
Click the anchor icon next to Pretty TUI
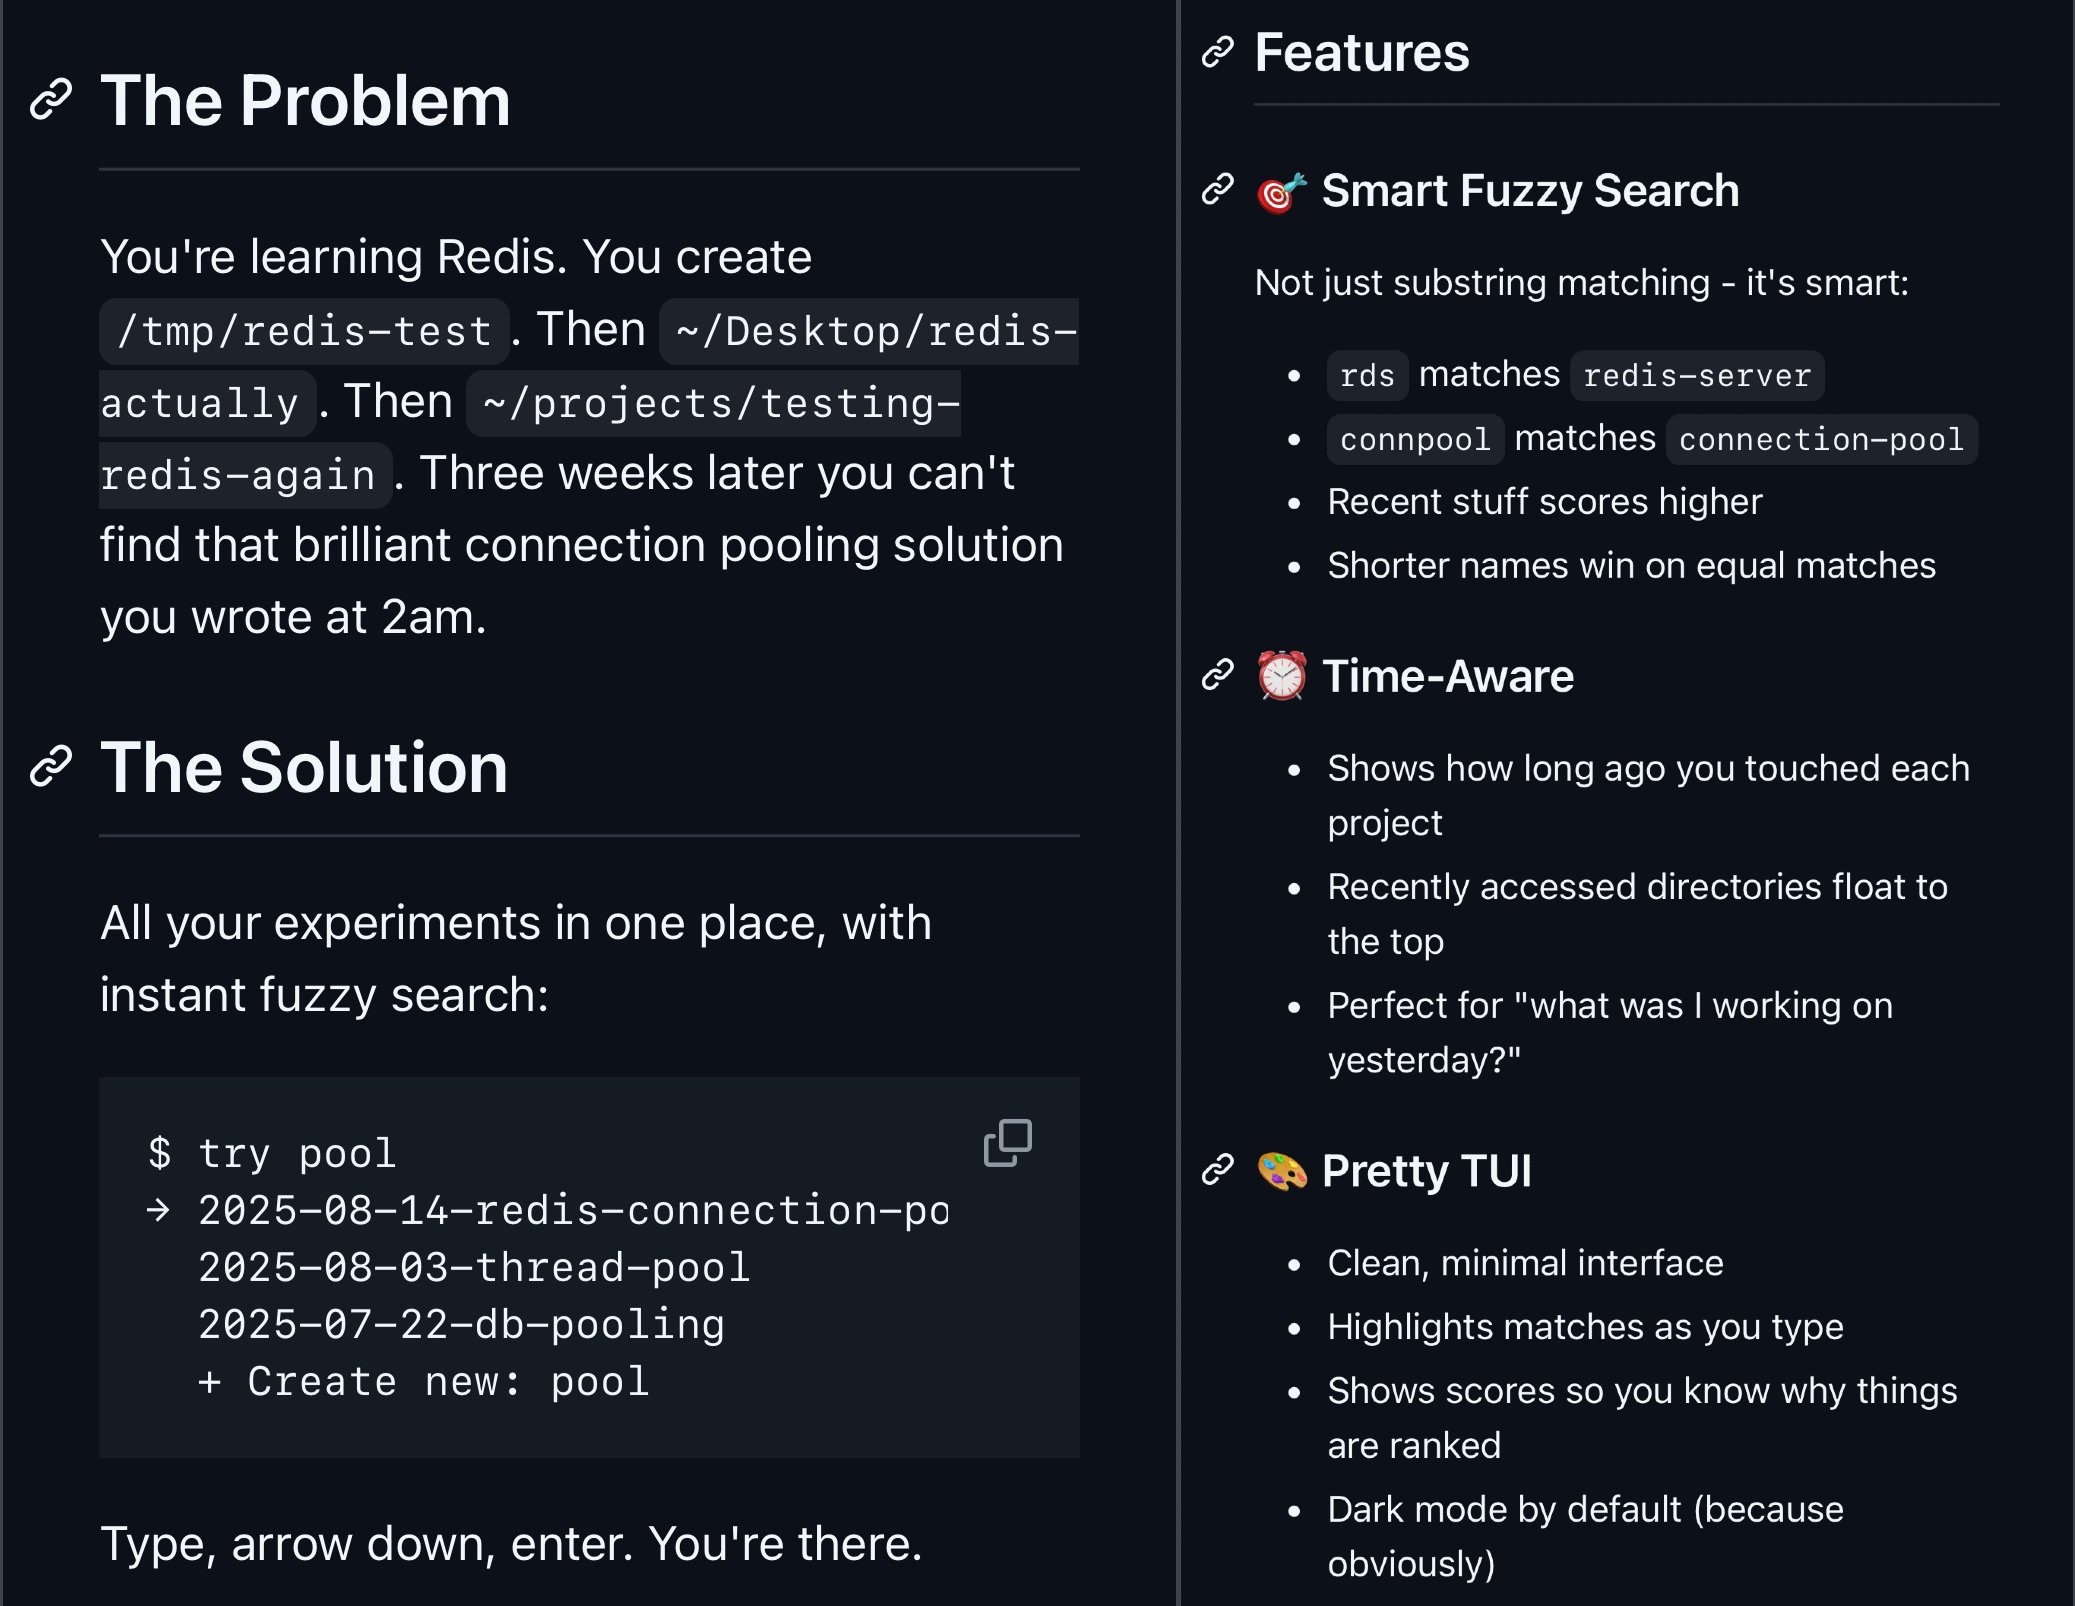1217,1170
